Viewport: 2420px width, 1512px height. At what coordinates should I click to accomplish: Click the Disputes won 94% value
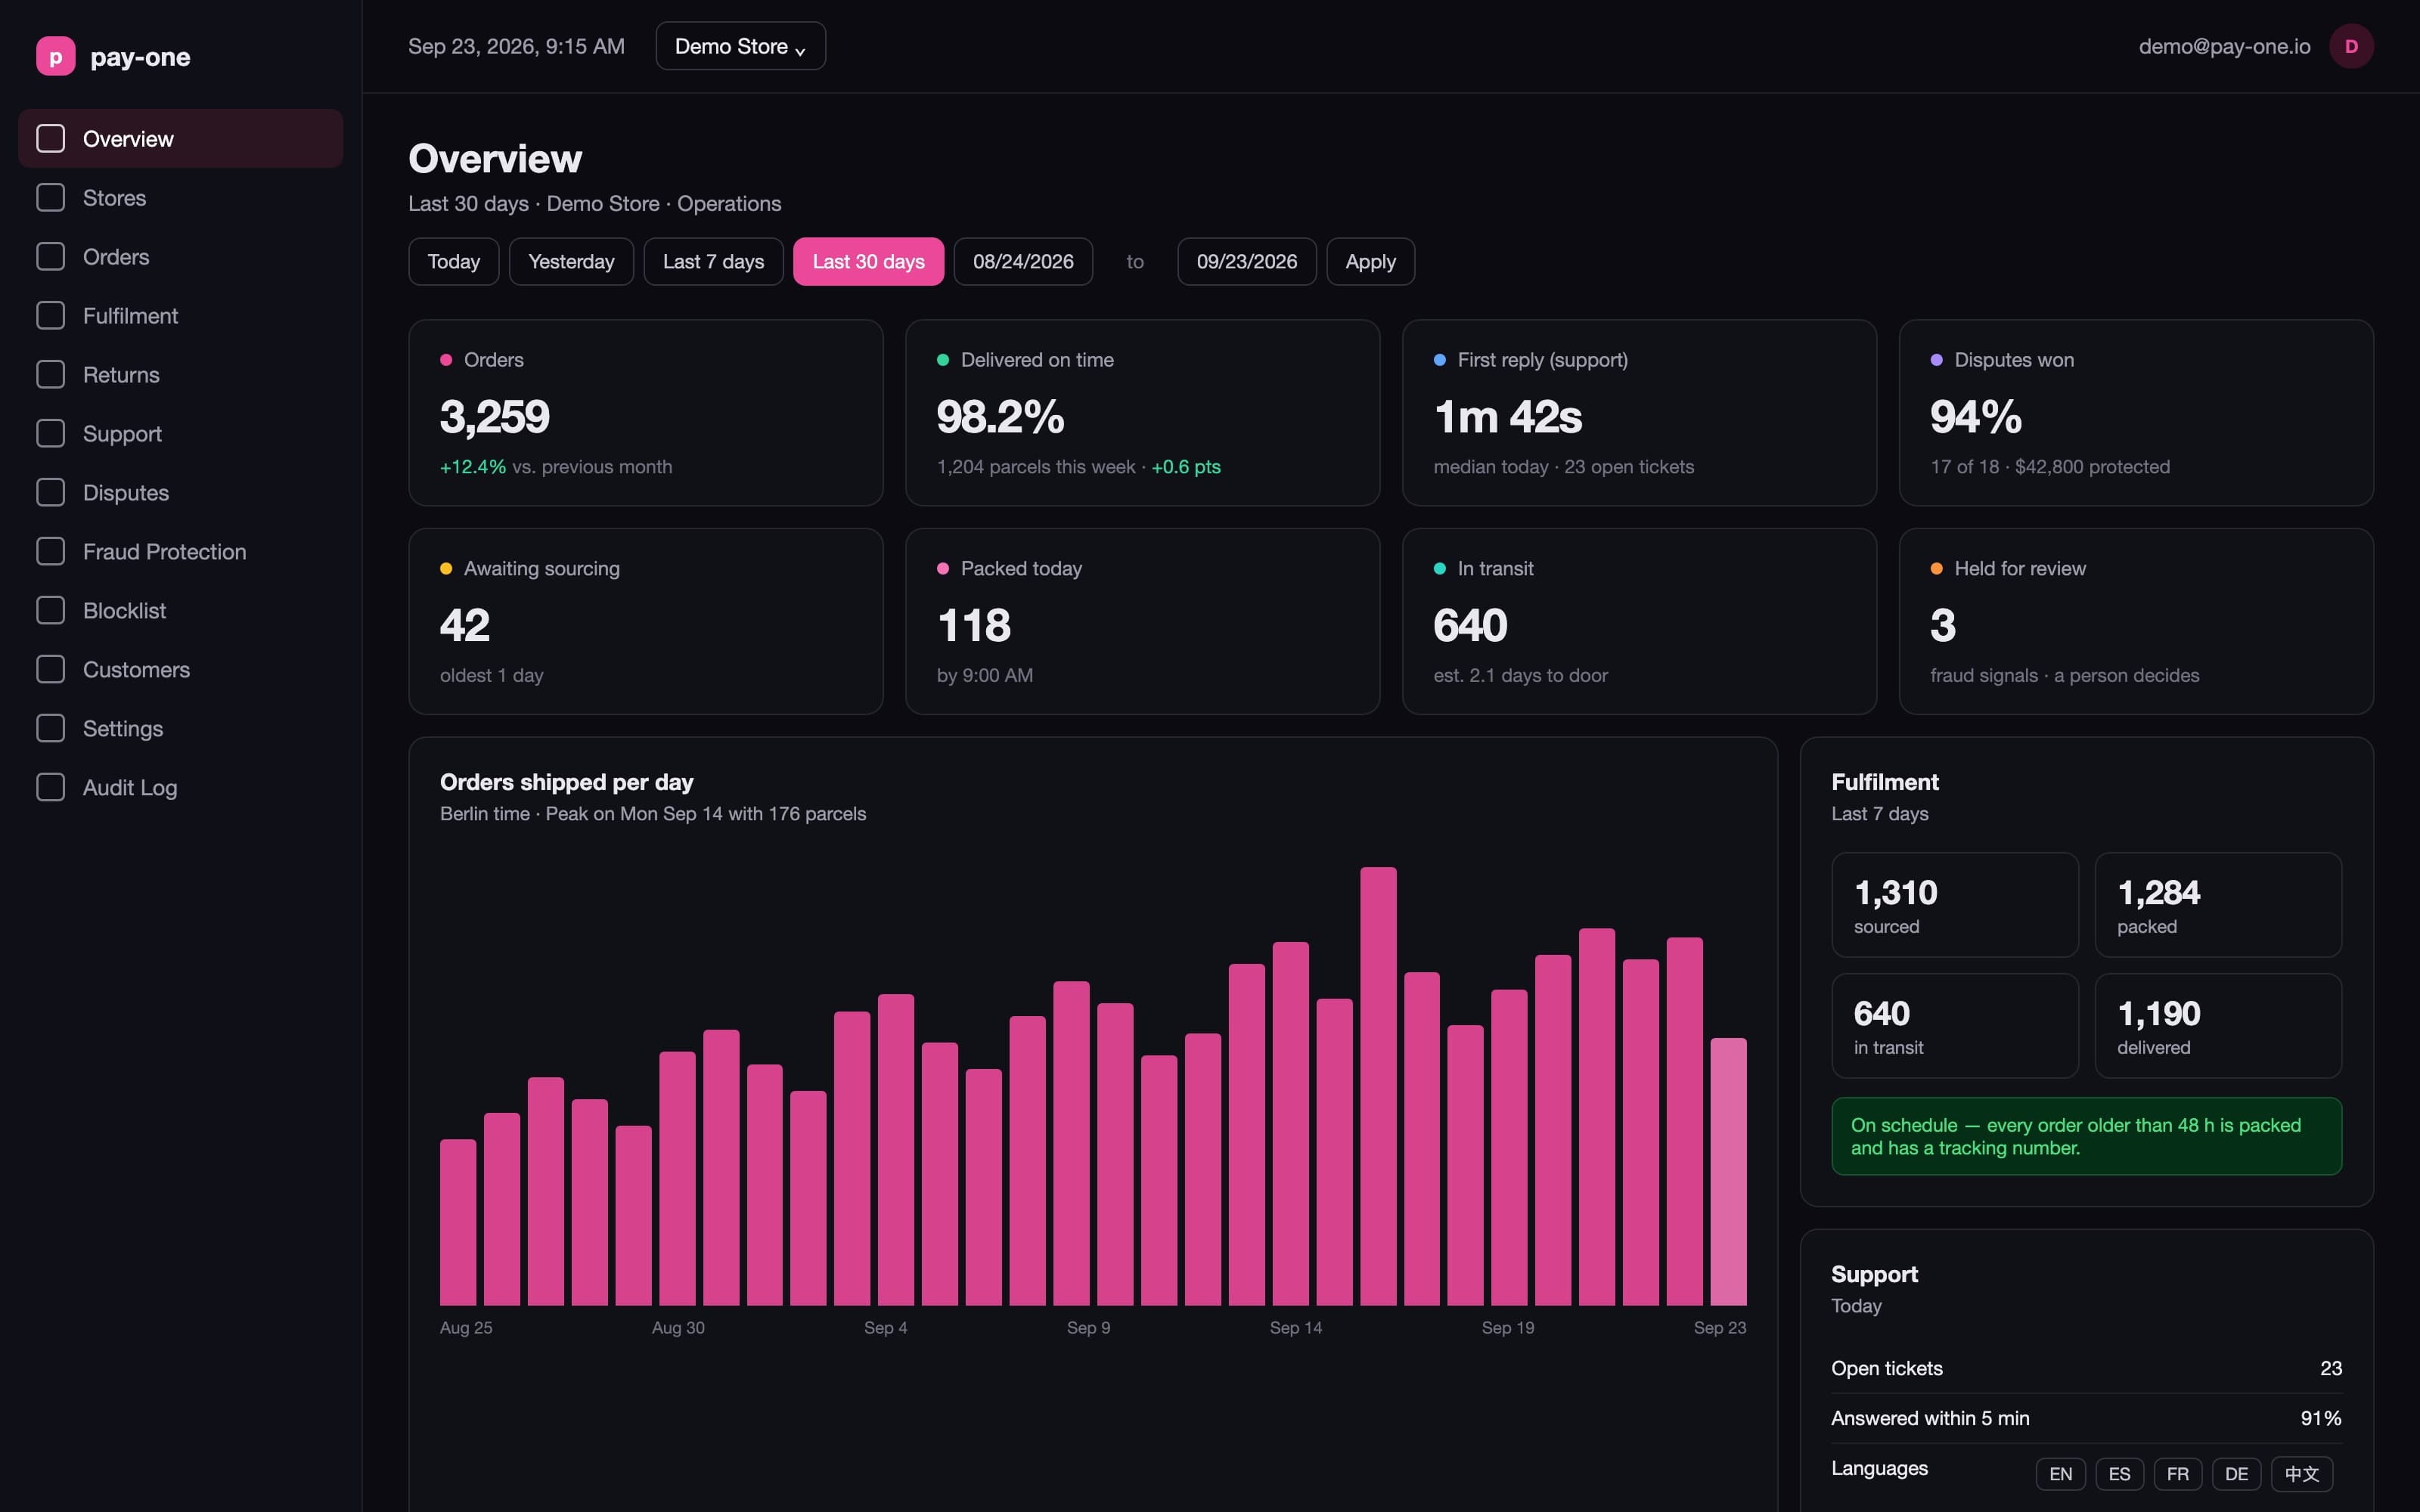(1976, 417)
